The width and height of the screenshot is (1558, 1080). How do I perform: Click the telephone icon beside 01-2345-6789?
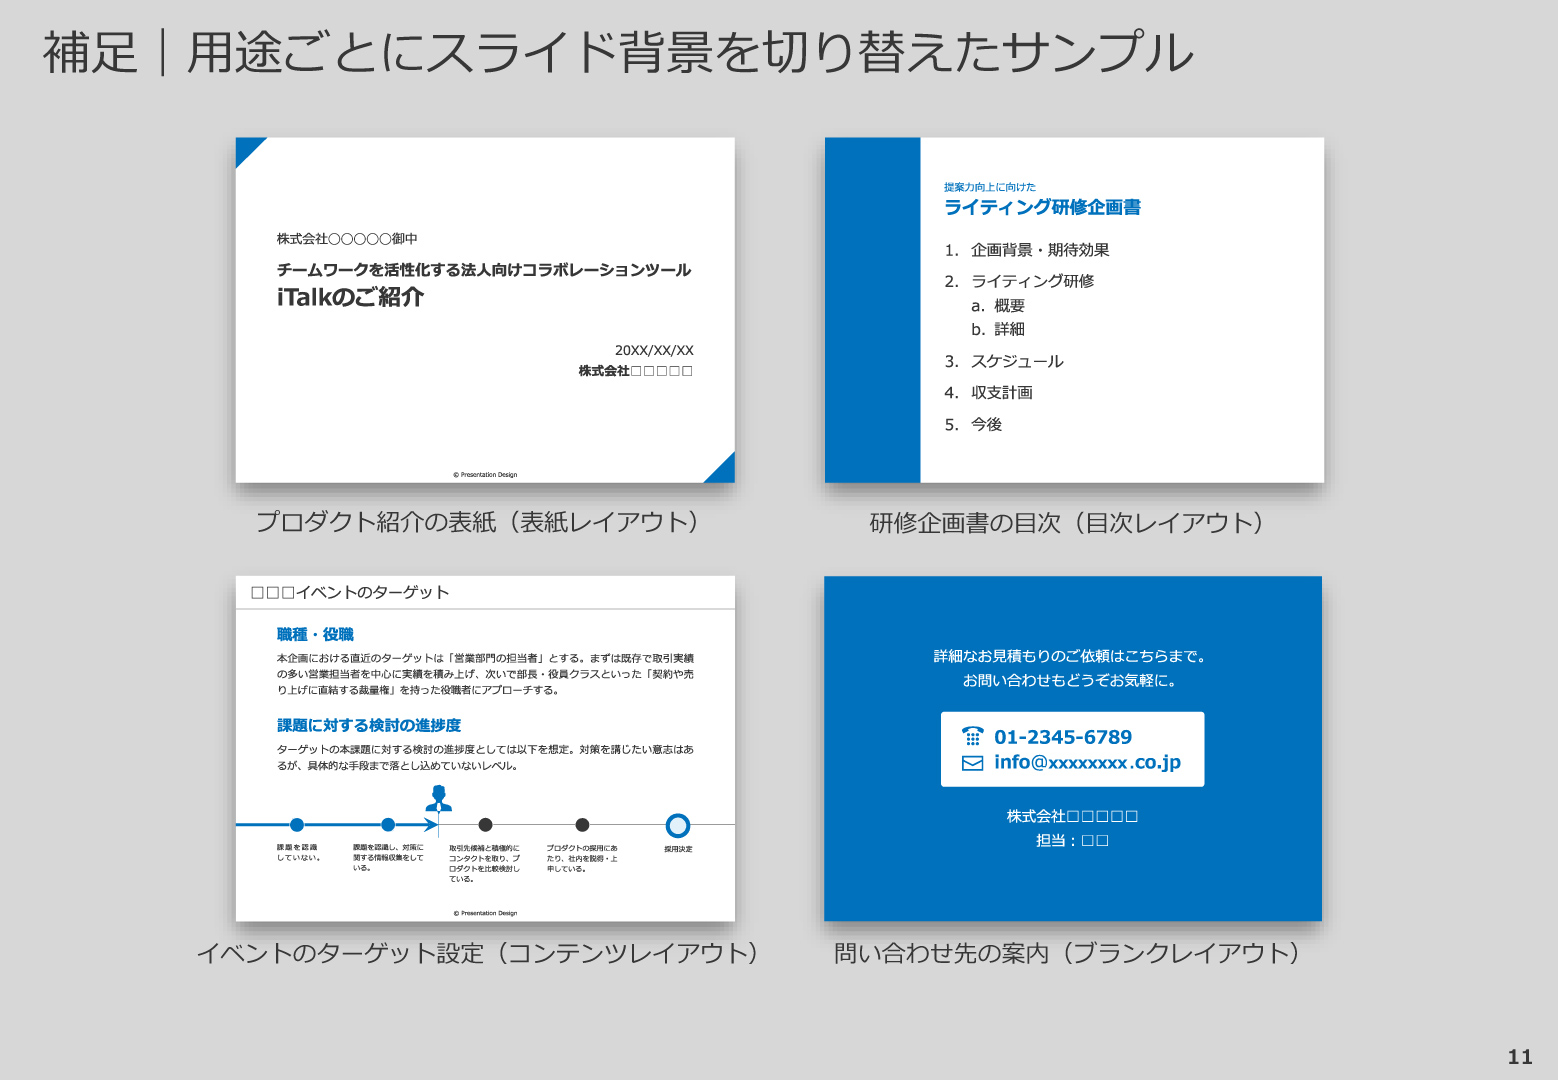(x=972, y=737)
